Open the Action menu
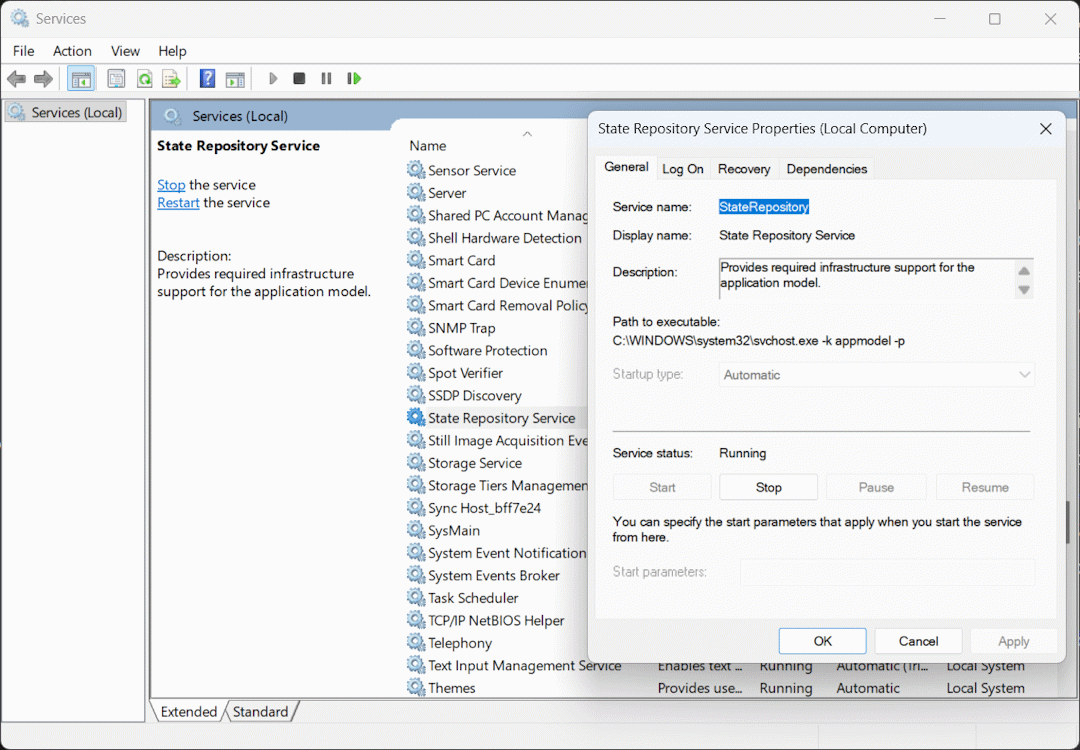This screenshot has width=1080, height=750. (x=72, y=51)
